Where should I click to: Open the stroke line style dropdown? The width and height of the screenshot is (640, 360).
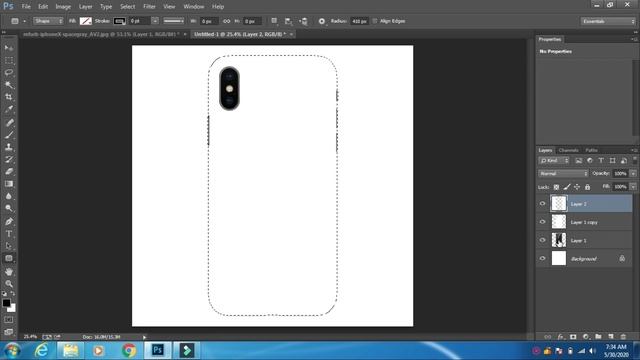tap(173, 21)
